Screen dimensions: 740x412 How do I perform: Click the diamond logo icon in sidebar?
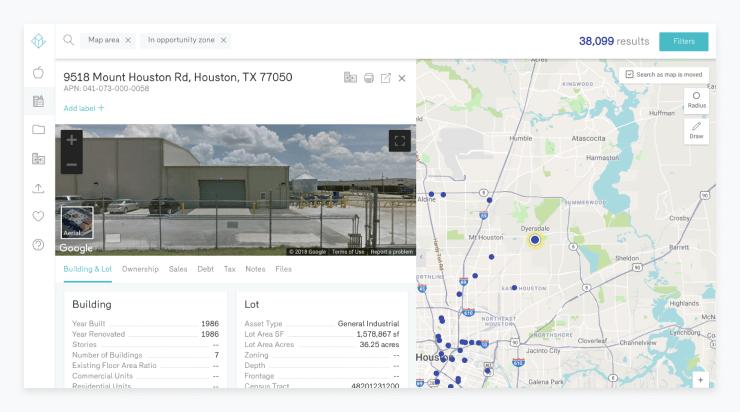pyautogui.click(x=38, y=41)
